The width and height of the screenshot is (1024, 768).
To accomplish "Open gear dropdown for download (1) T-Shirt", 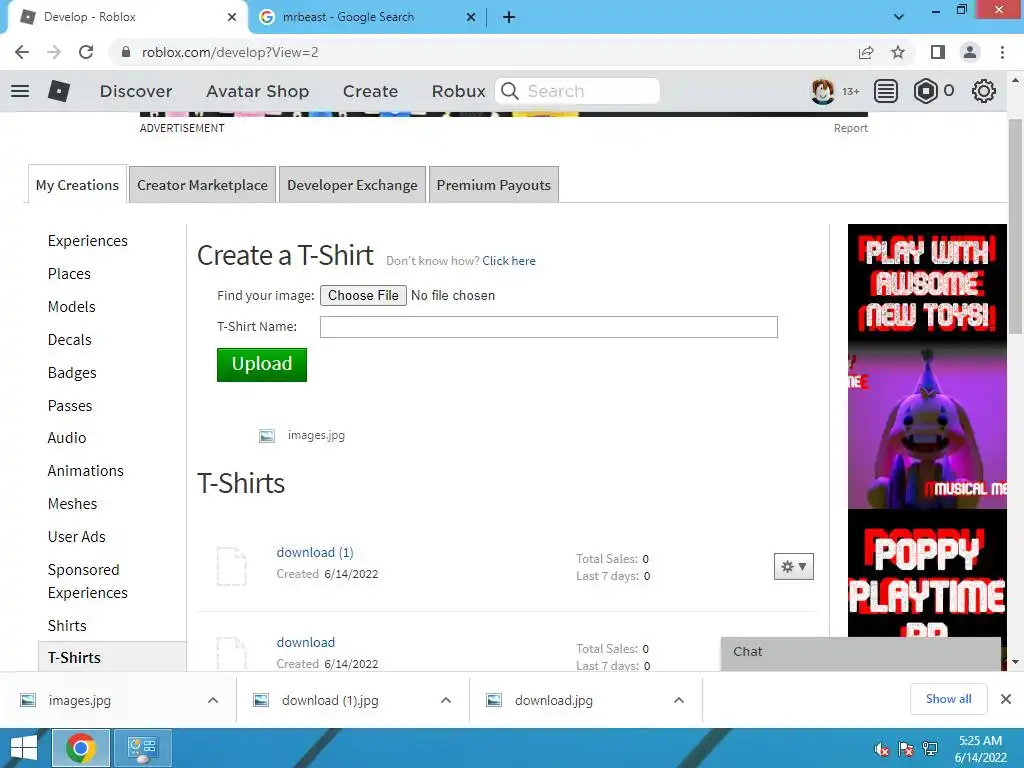I will pos(793,567).
